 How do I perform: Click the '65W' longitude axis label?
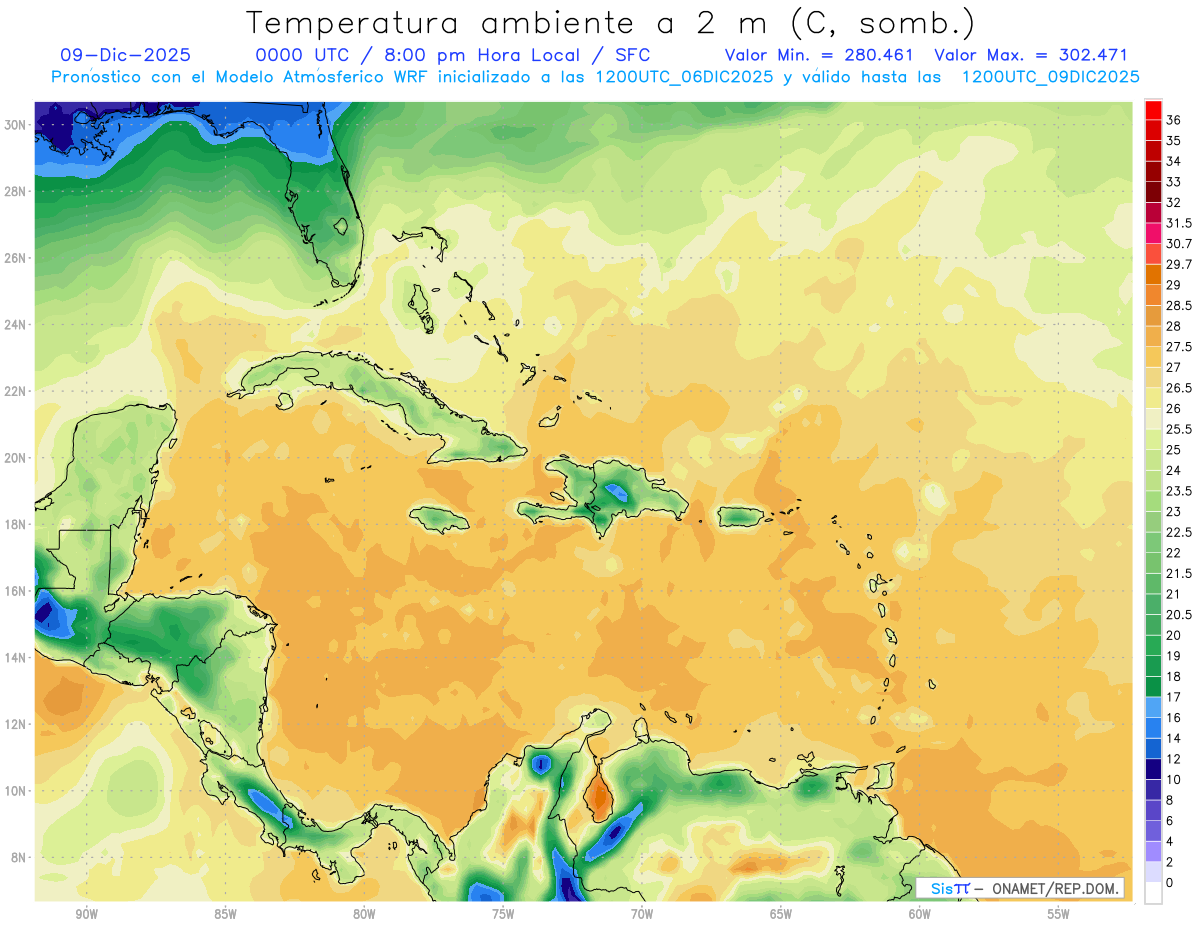pos(781,914)
